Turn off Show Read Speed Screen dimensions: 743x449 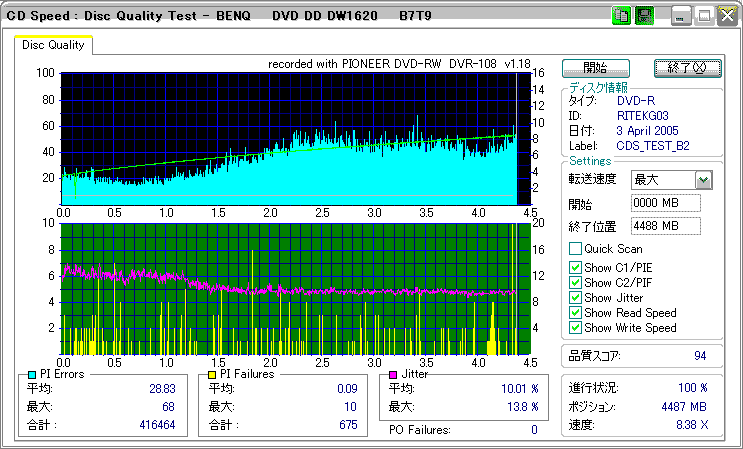[x=575, y=313]
